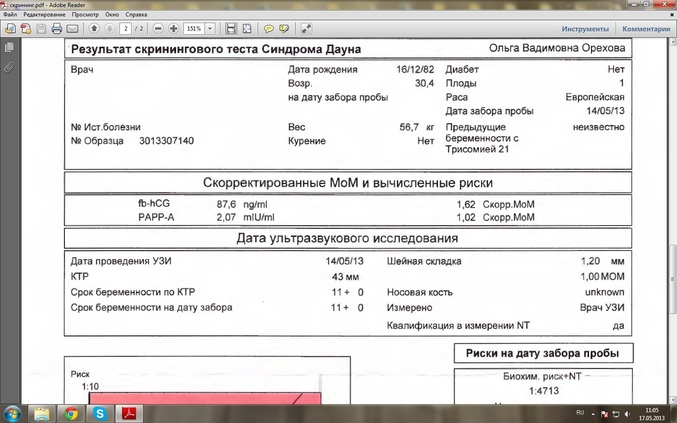Image resolution: width=677 pixels, height=423 pixels.
Task: Open the Инструменты pane
Action: tap(585, 29)
